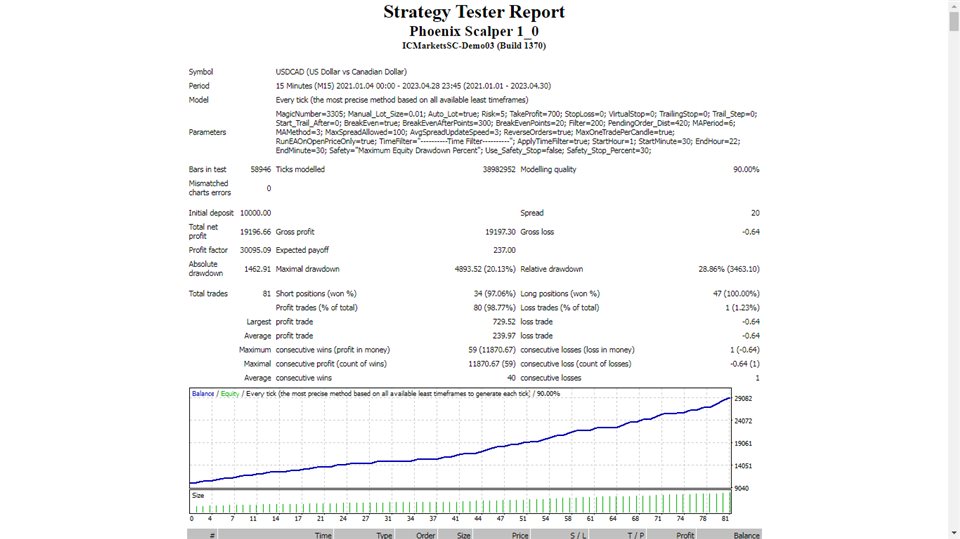Select the Initial deposit 10000.00 value

coord(253,213)
